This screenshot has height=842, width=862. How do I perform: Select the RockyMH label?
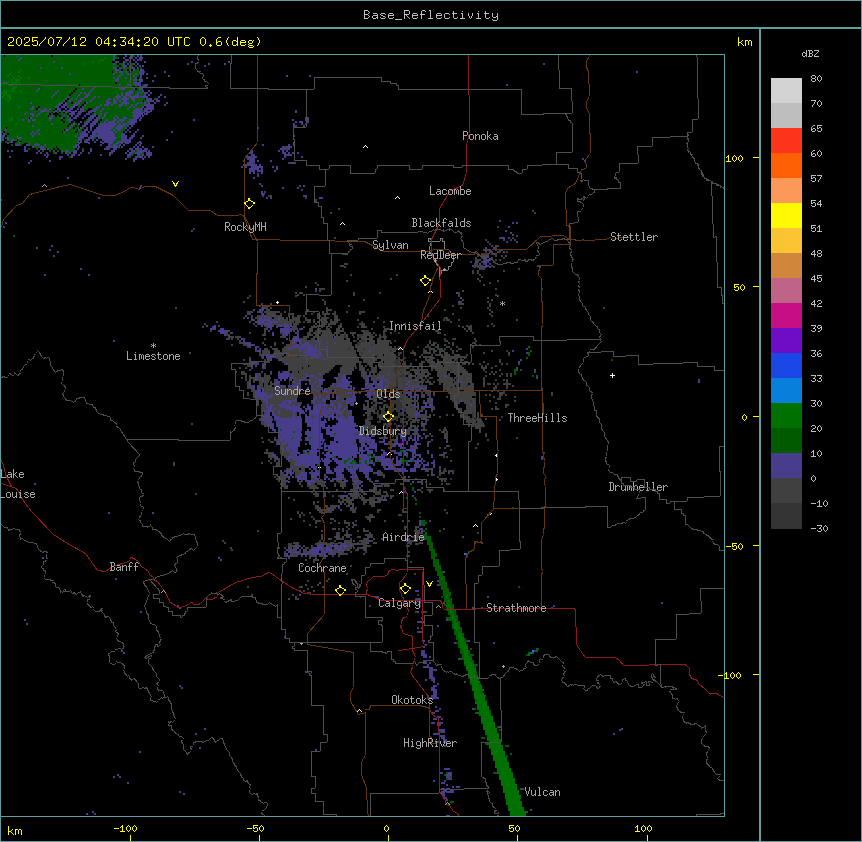click(245, 227)
